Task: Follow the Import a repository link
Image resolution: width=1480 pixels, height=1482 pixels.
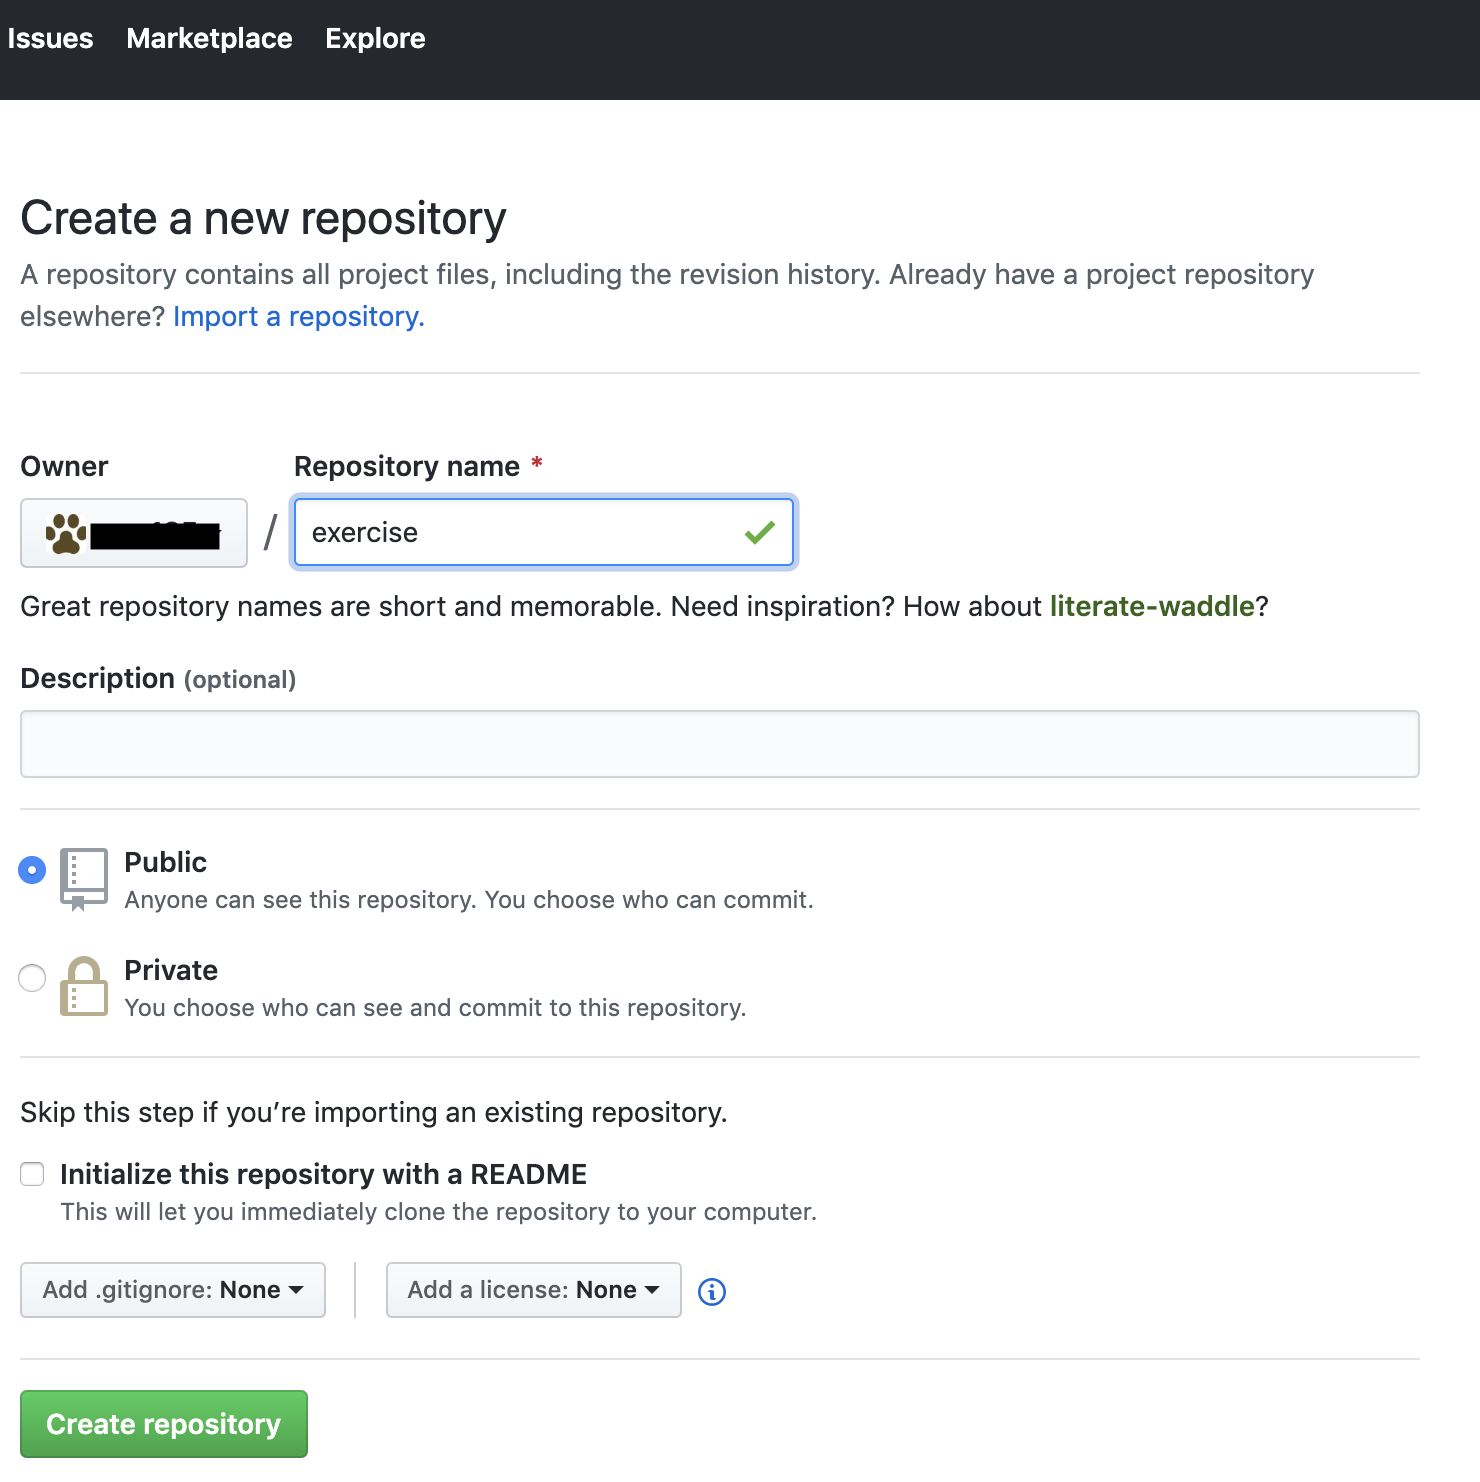Action: coord(299,316)
